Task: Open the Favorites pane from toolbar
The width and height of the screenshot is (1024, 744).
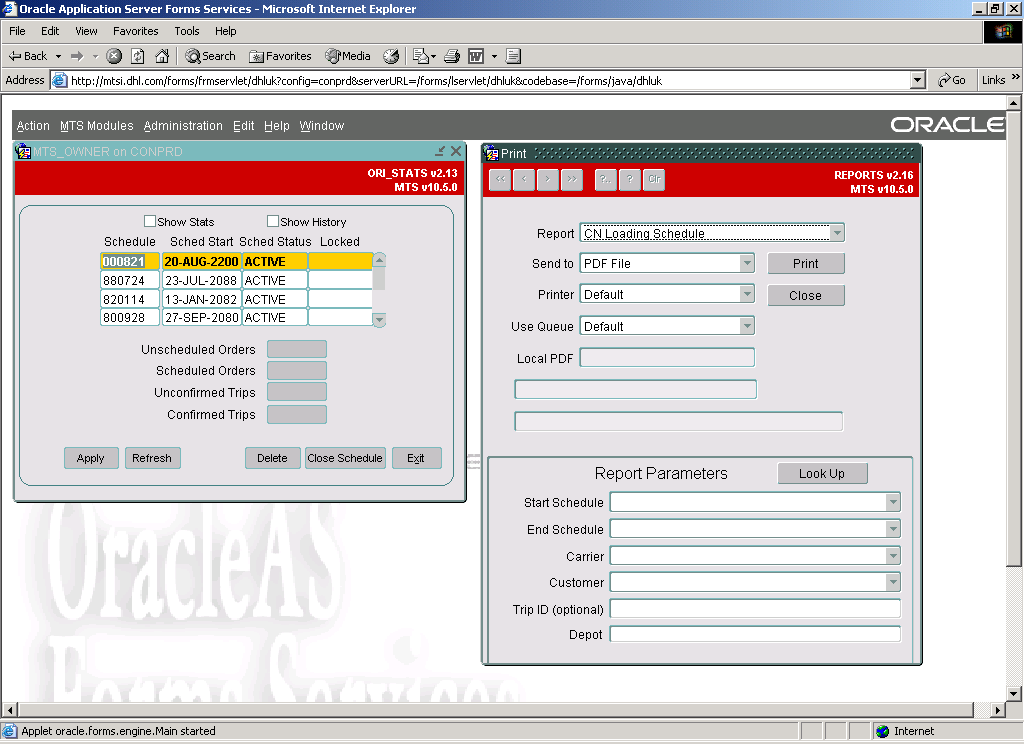Action: [280, 56]
